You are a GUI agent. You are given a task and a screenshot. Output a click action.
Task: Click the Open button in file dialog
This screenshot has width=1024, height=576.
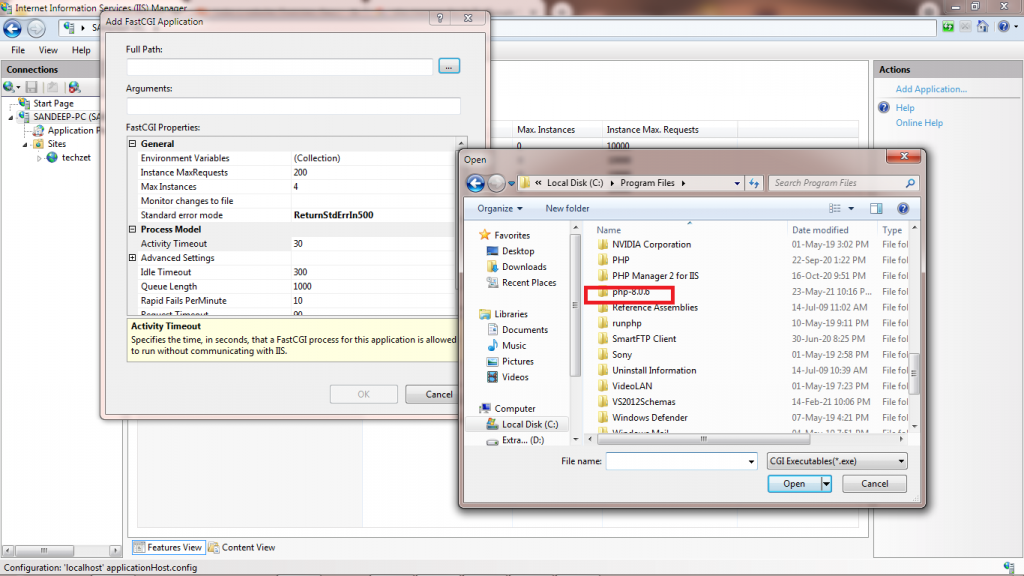coord(793,484)
